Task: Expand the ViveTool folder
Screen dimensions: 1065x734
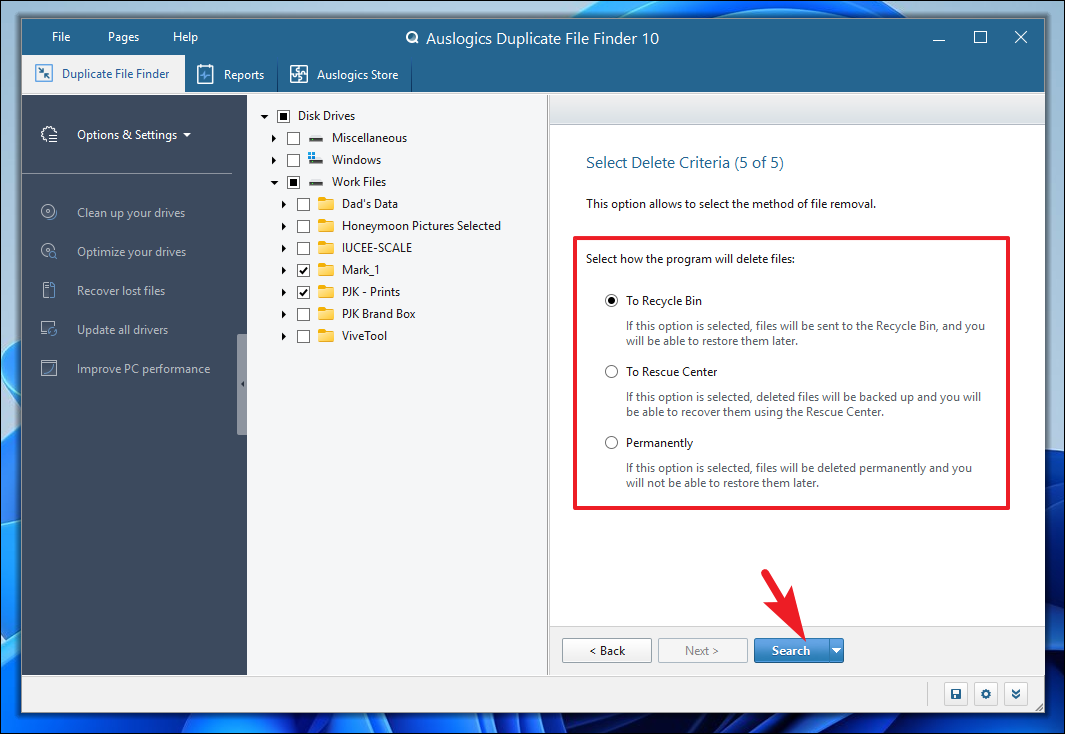Action: (x=284, y=336)
